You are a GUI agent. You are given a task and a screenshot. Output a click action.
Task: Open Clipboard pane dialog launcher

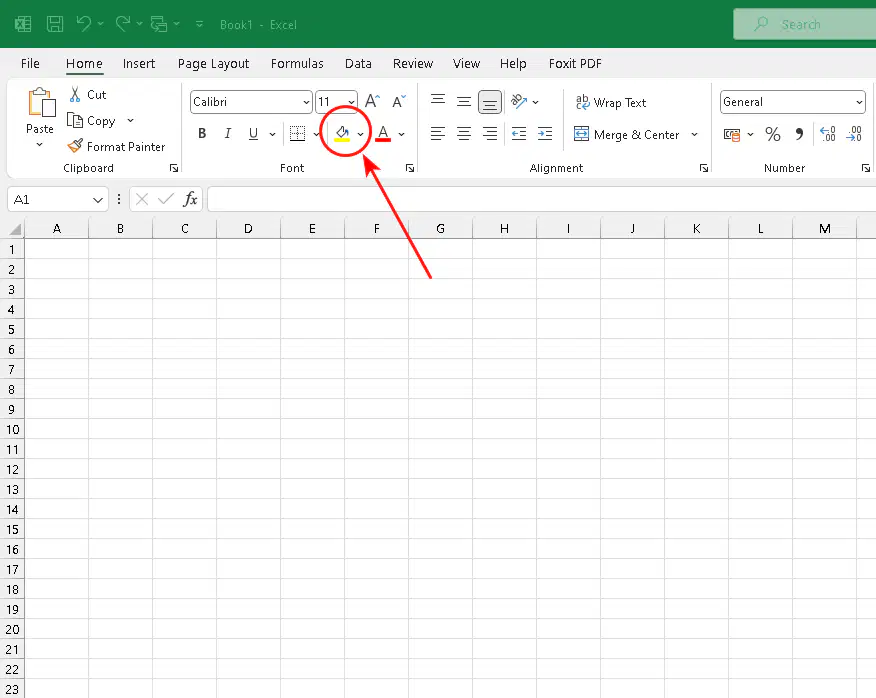[x=174, y=168]
